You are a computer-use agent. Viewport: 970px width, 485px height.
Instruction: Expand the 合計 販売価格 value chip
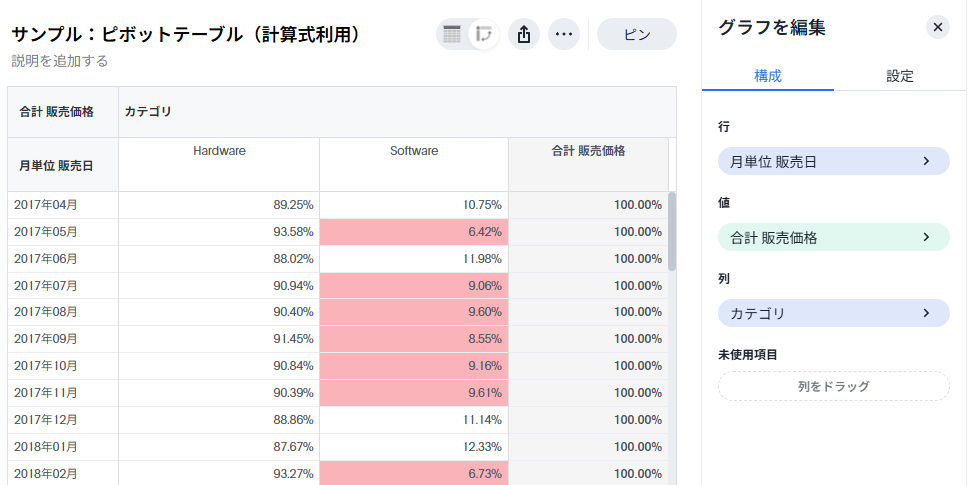point(834,237)
